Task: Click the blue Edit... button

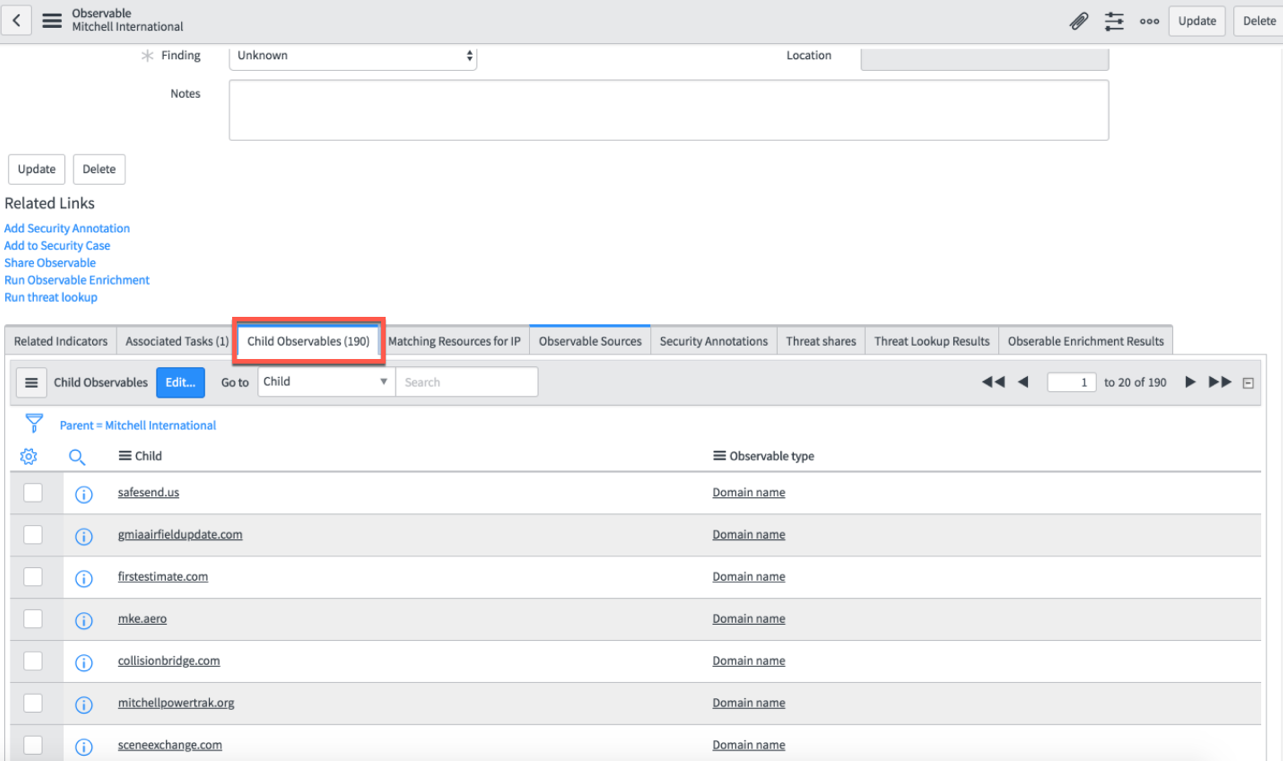Action: (180, 382)
